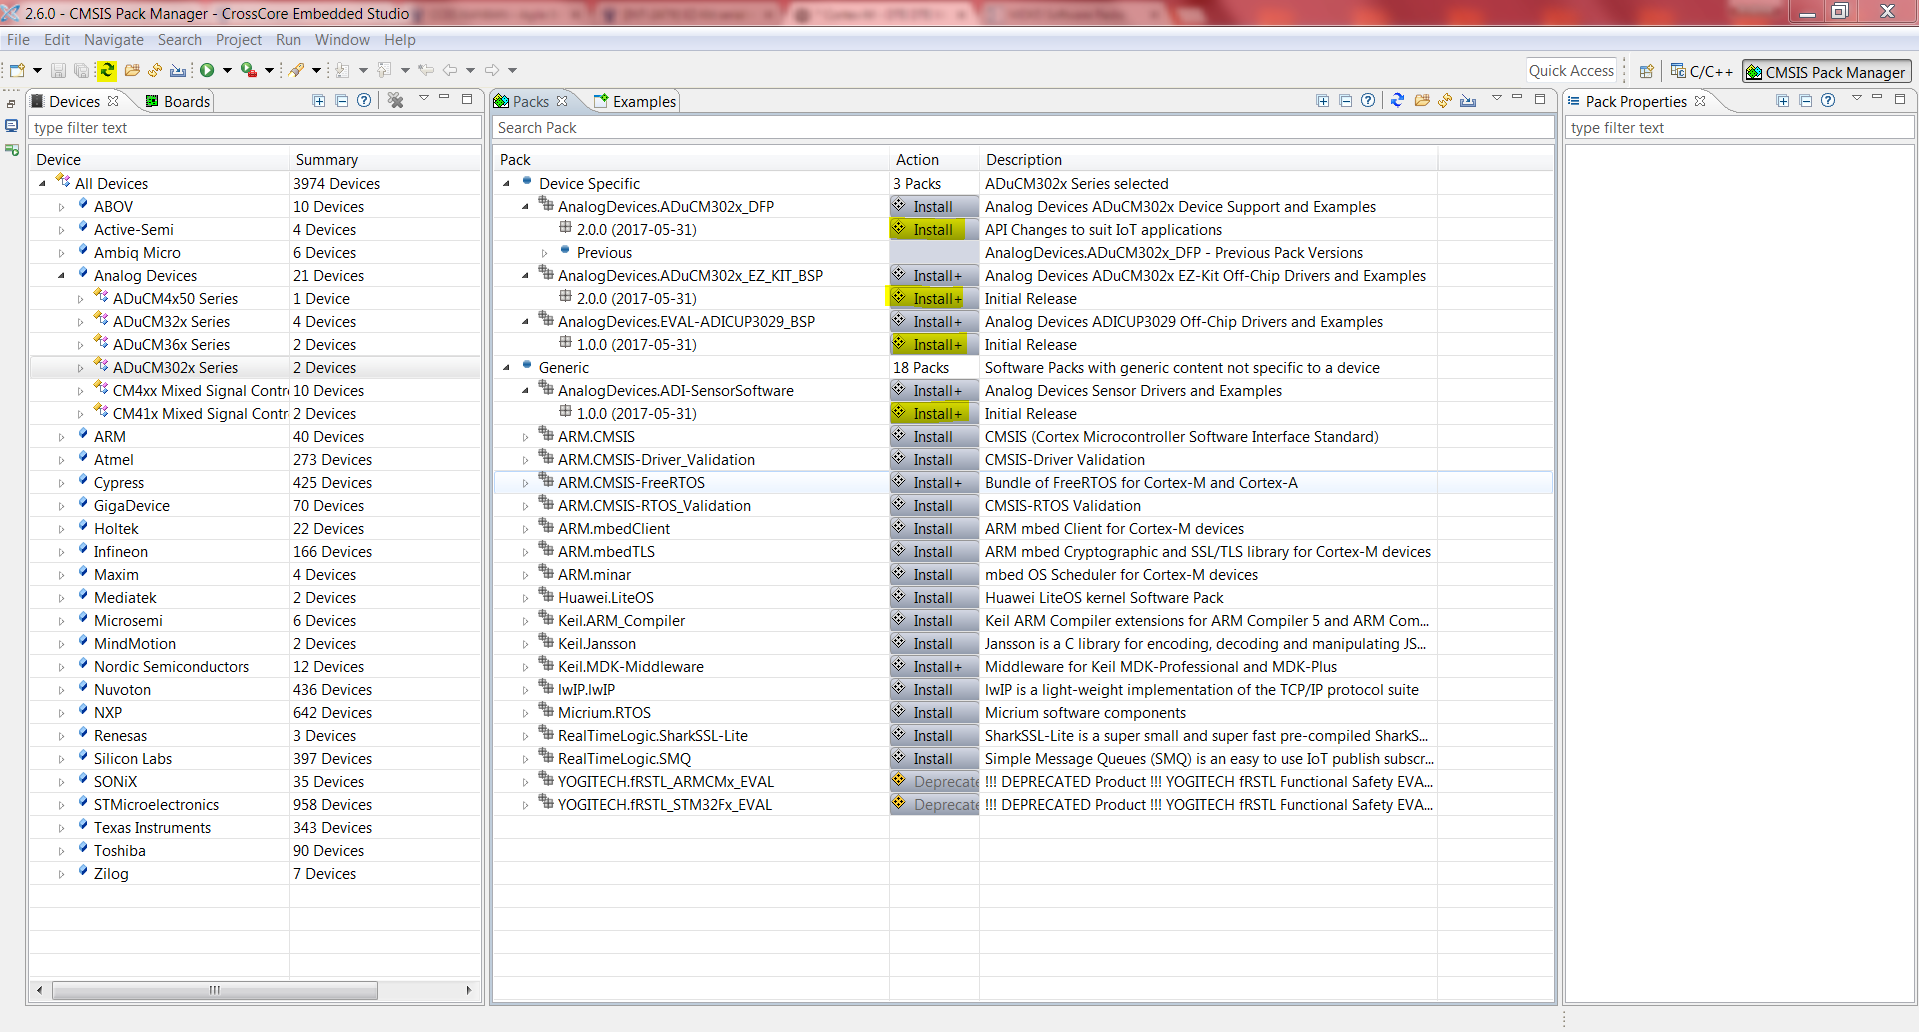
Task: Click the Open Perspective icon
Action: click(x=1646, y=71)
